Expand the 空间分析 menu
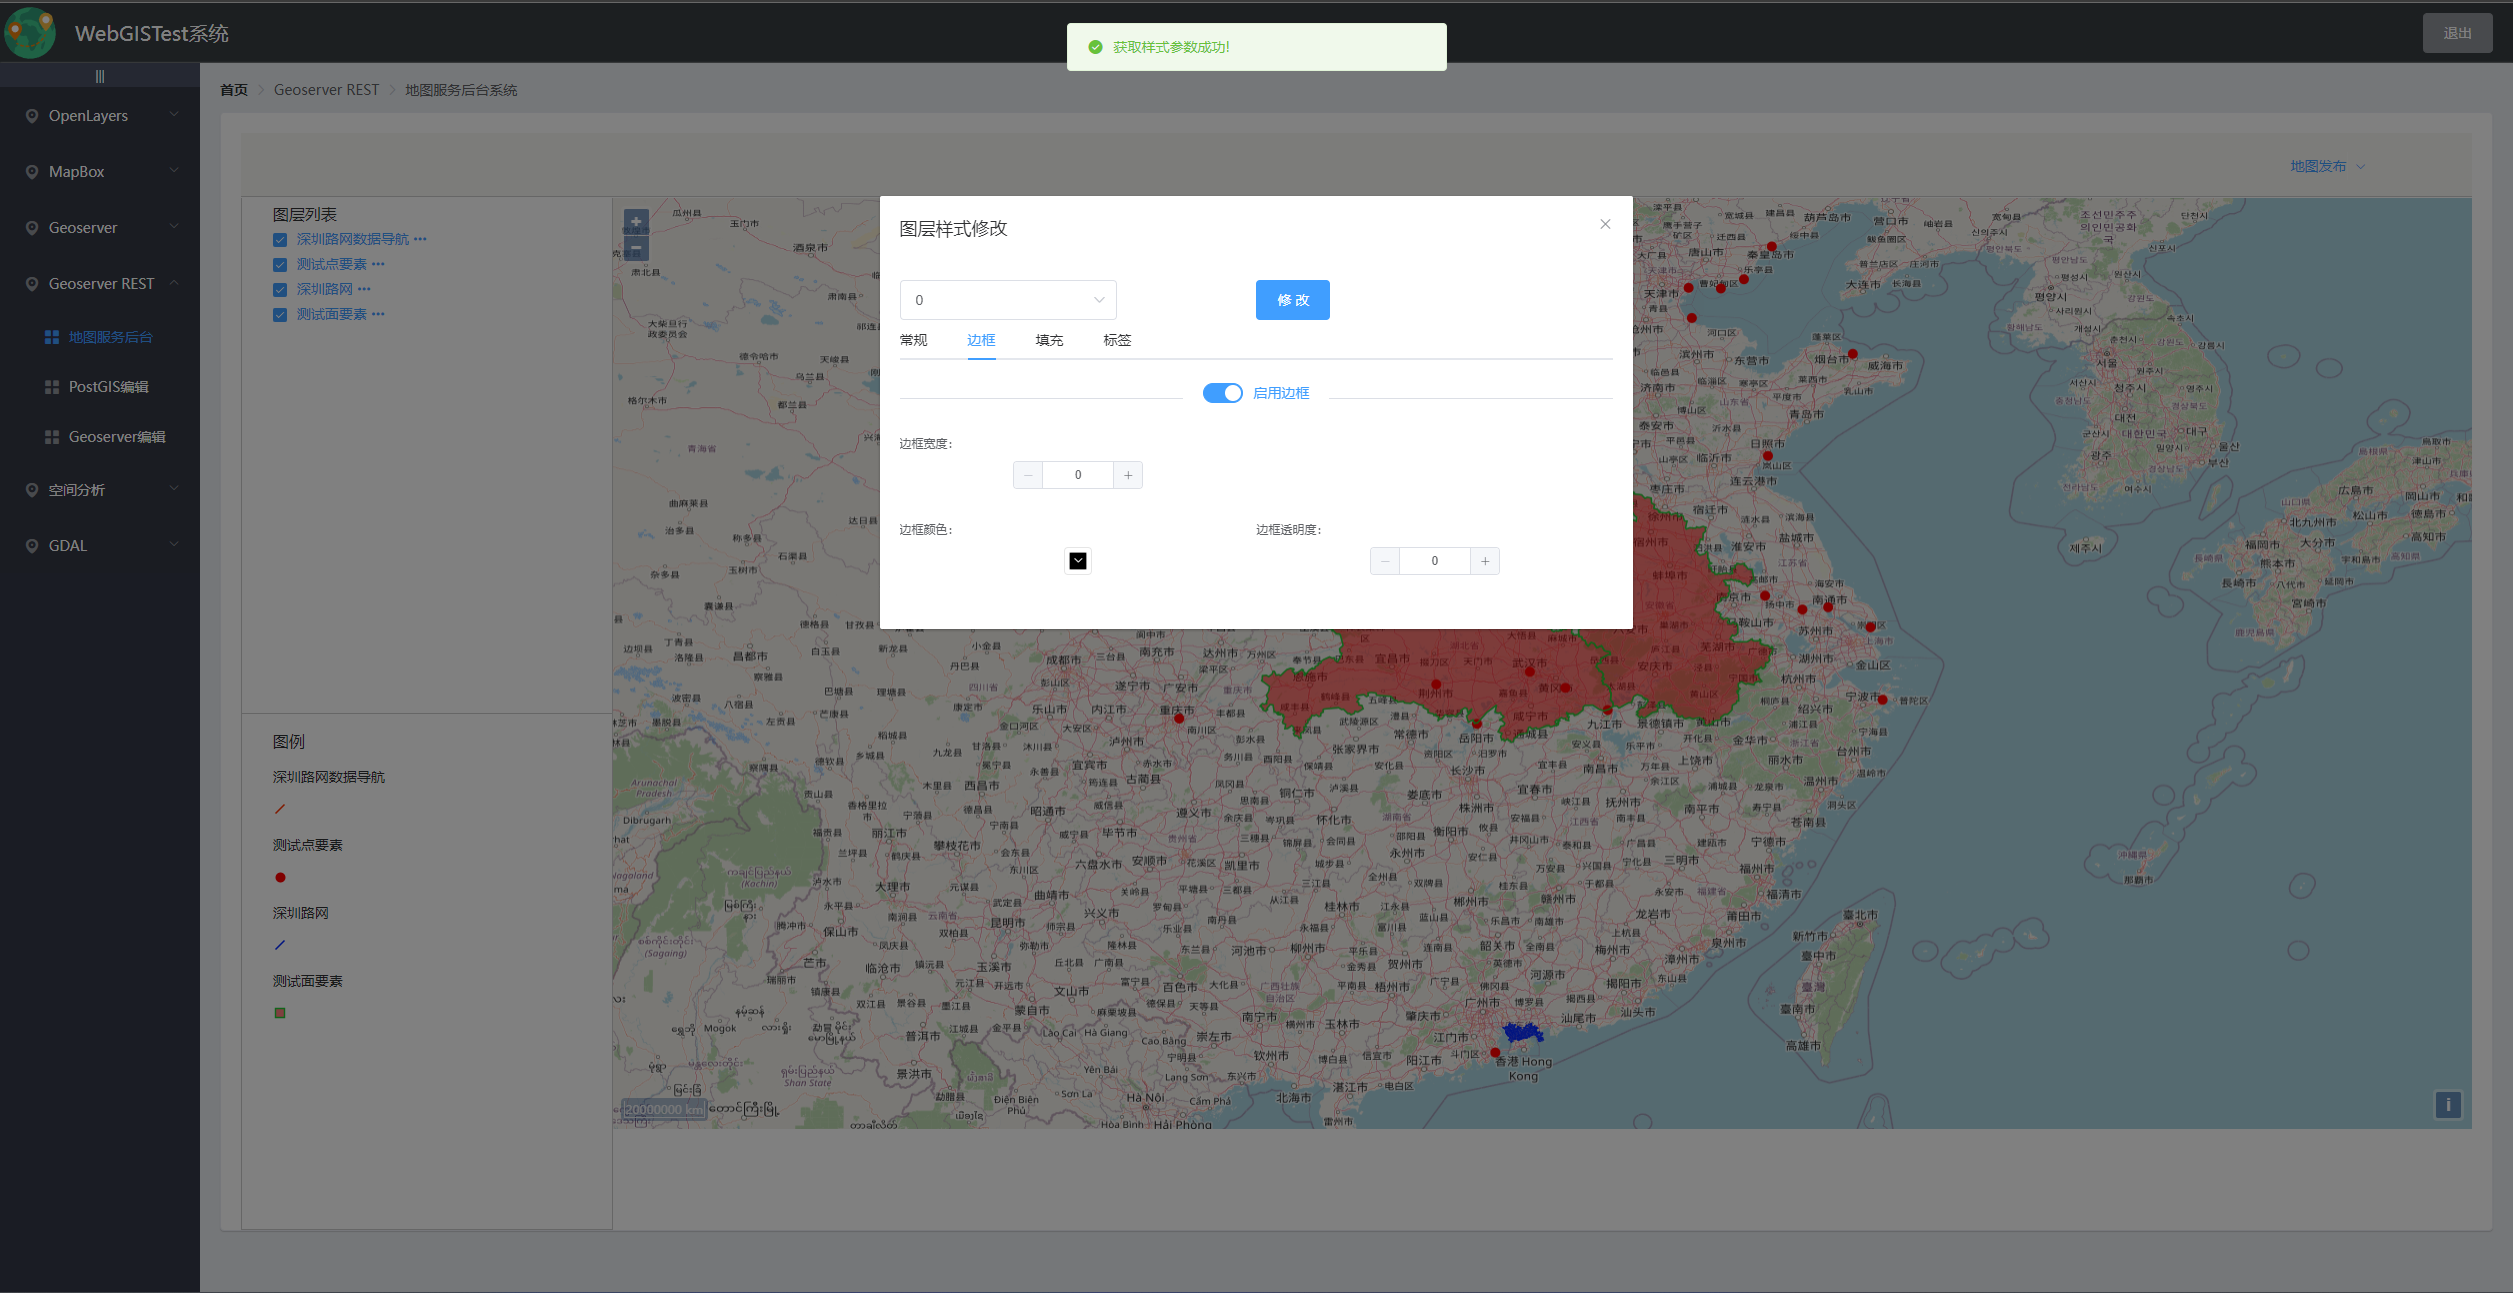The width and height of the screenshot is (2513, 1293). (174, 489)
